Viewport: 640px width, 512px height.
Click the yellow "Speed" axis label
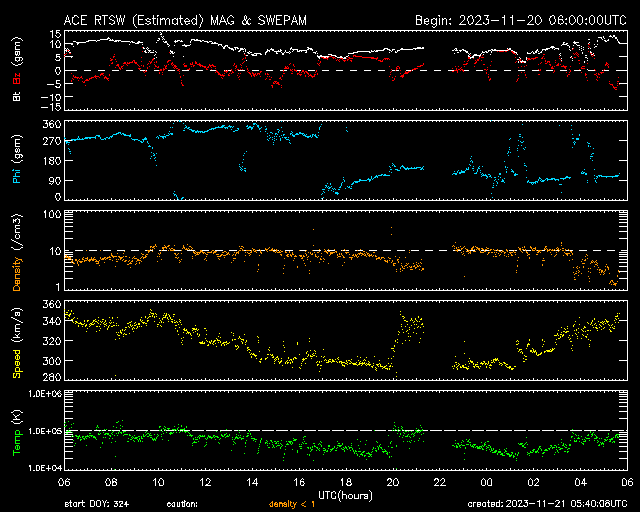17,364
